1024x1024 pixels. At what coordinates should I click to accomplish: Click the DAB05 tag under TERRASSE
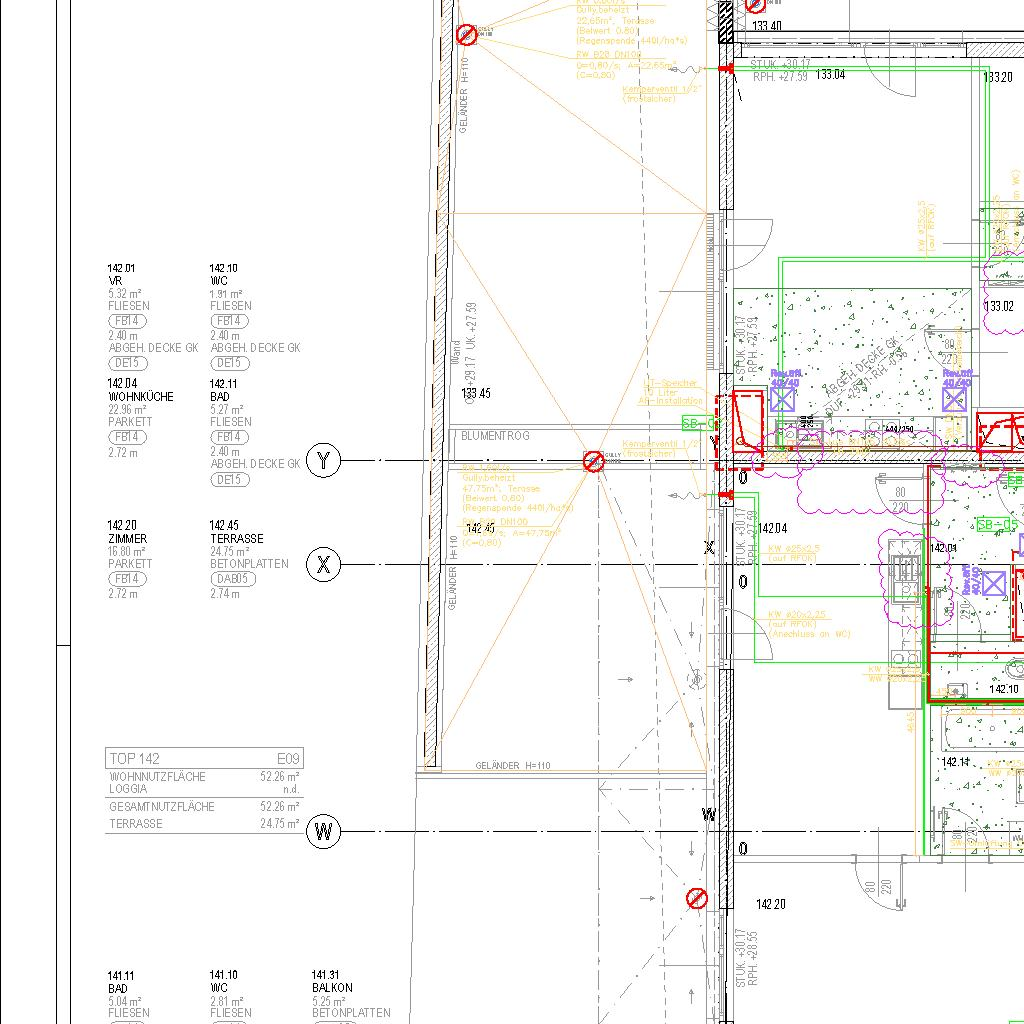coord(233,579)
